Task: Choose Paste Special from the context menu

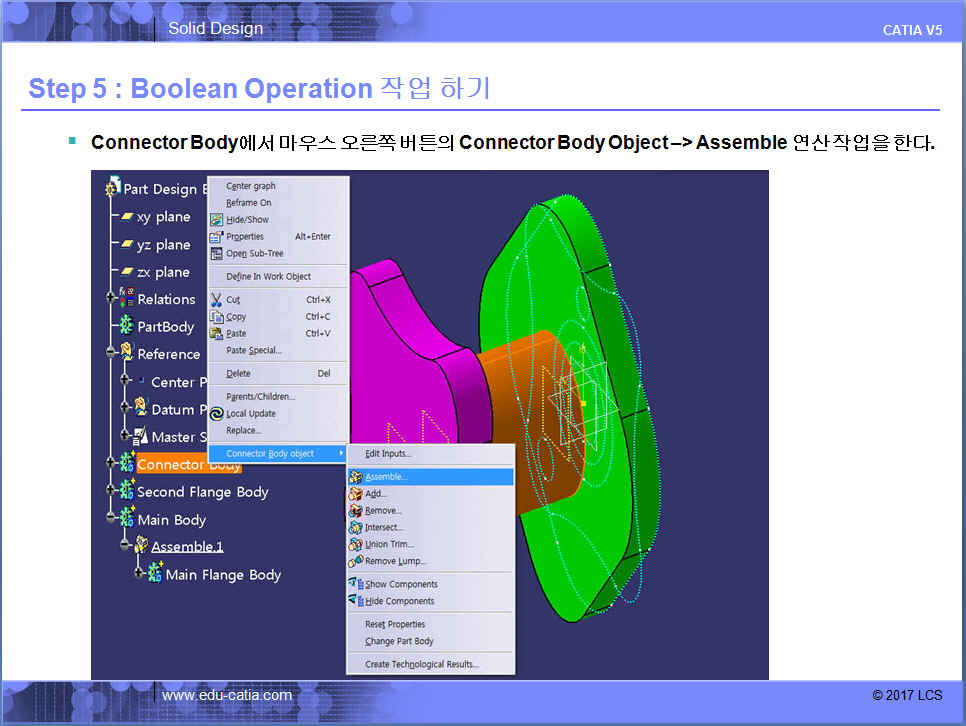Action: 253,350
